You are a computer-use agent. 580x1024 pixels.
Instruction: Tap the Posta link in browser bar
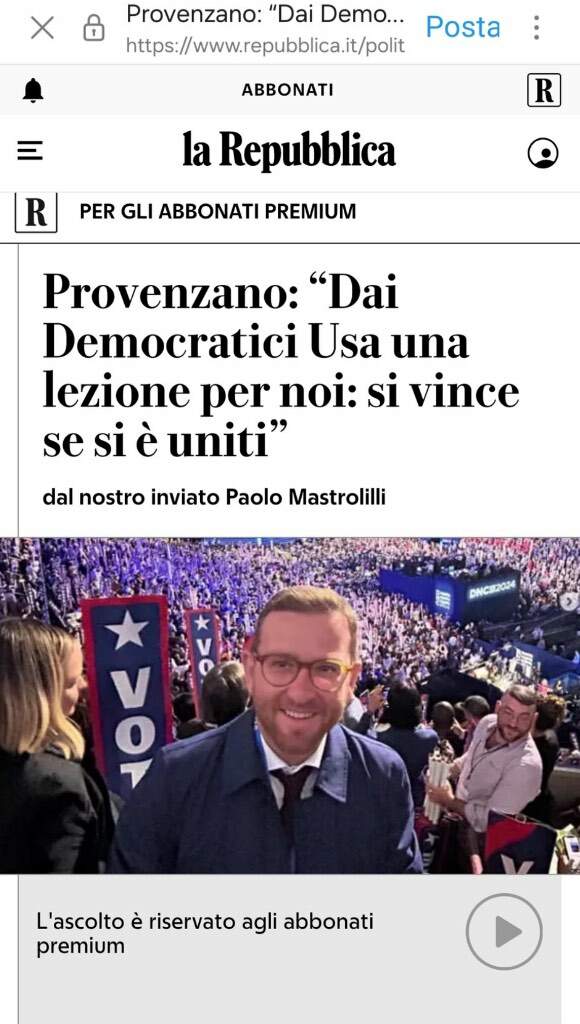(x=463, y=27)
